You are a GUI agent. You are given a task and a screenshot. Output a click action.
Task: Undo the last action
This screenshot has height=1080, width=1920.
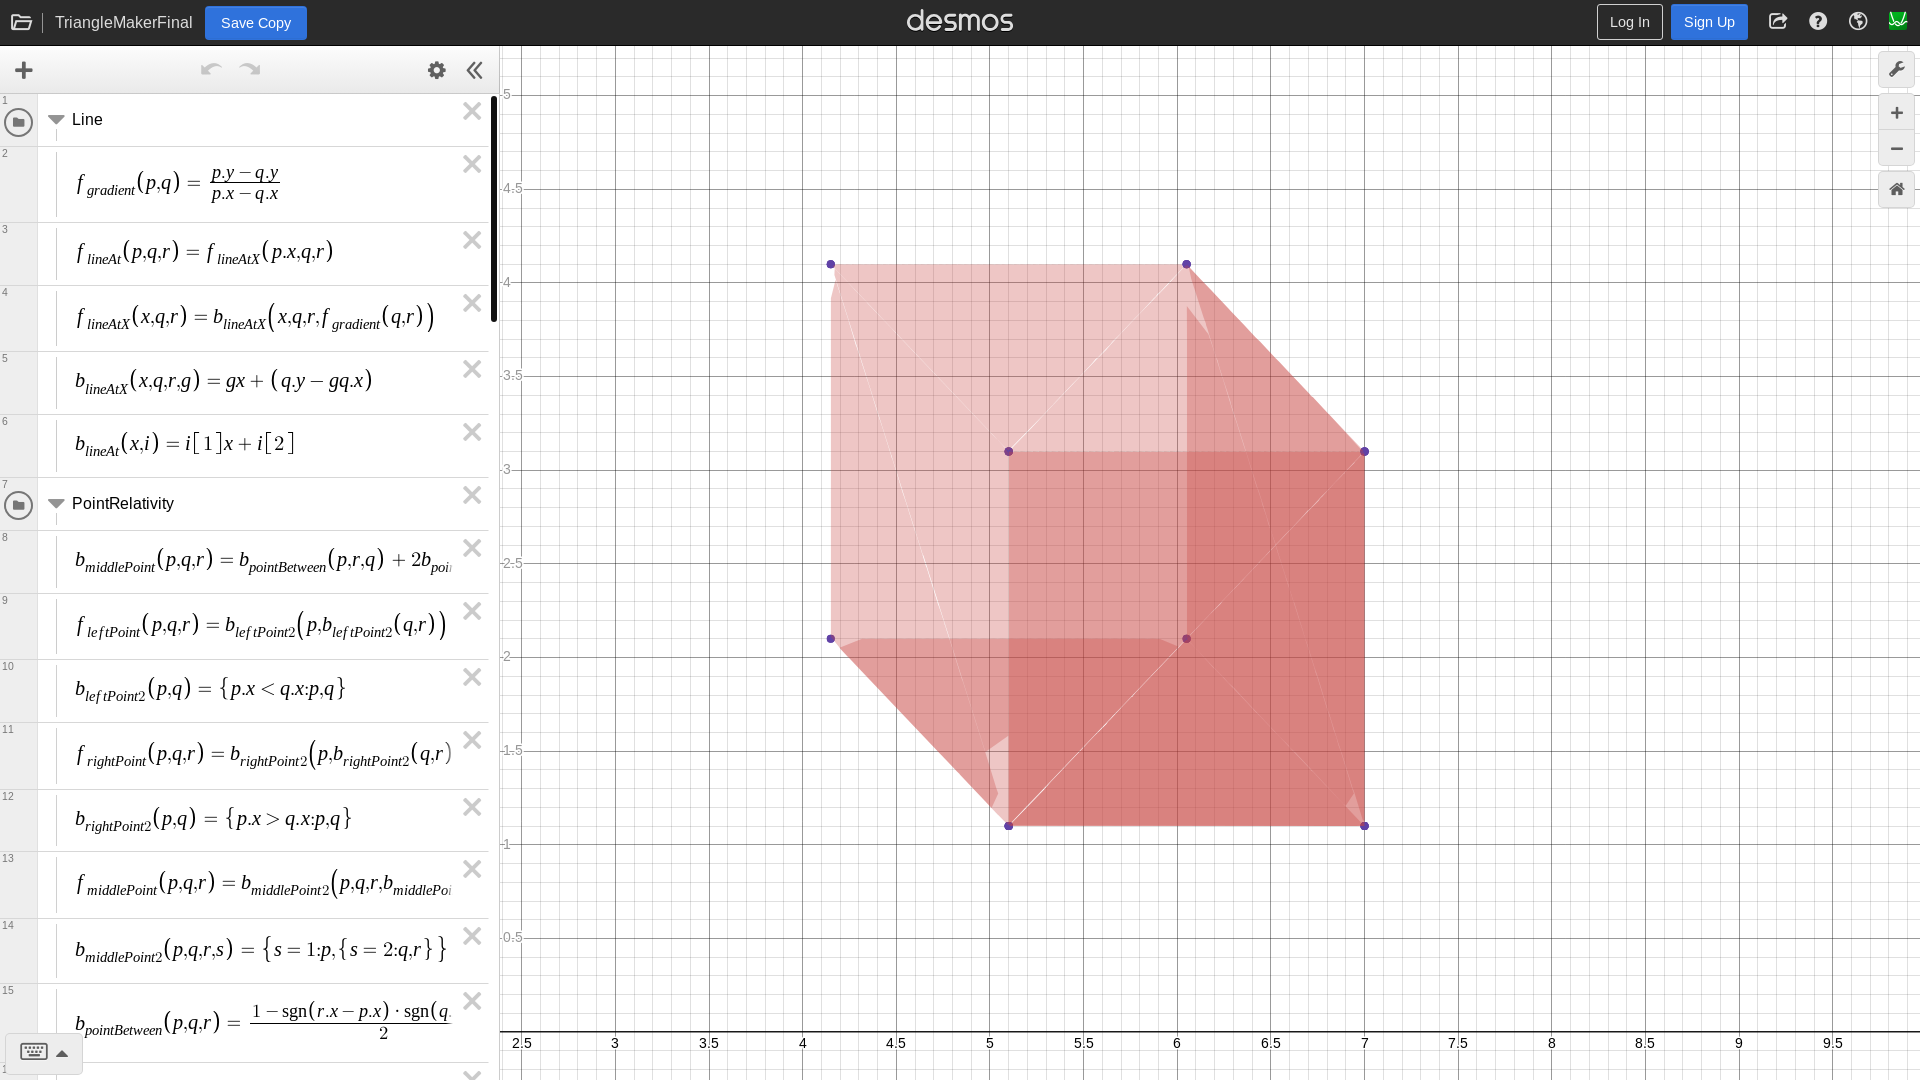coord(211,69)
